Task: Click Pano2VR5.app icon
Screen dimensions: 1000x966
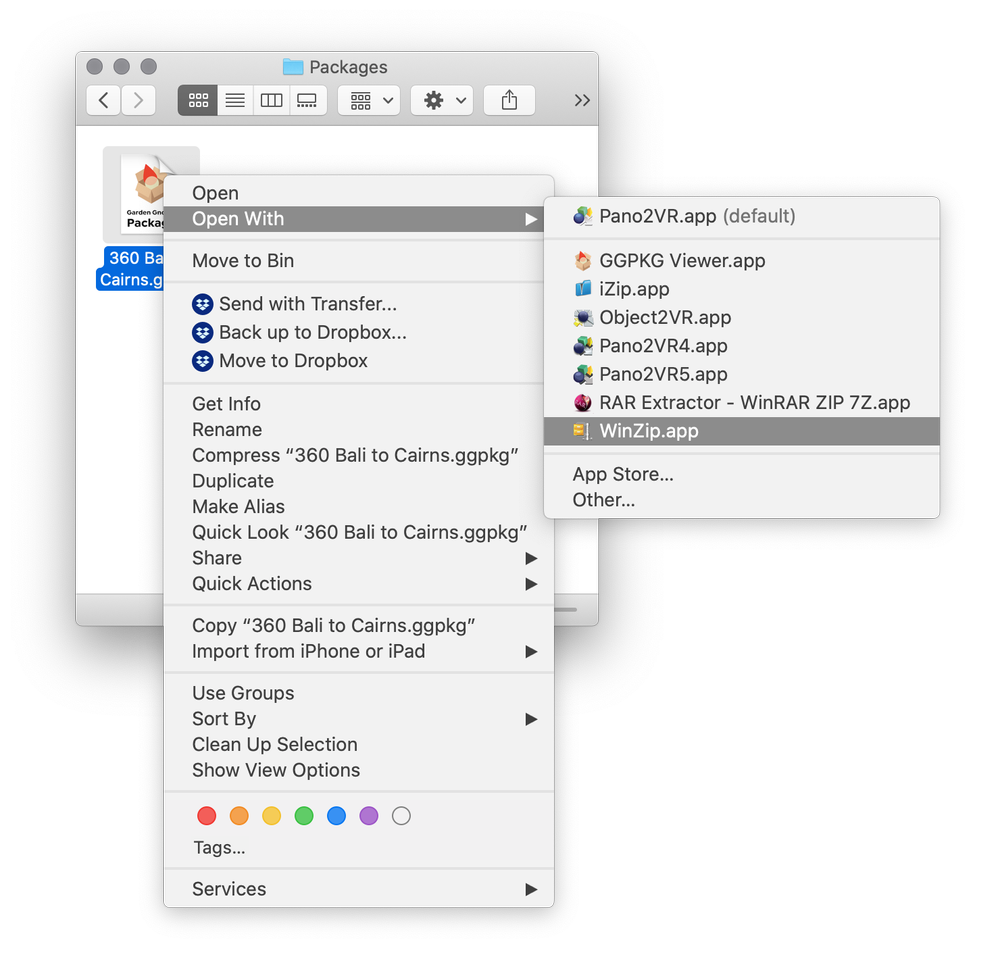Action: [x=583, y=374]
